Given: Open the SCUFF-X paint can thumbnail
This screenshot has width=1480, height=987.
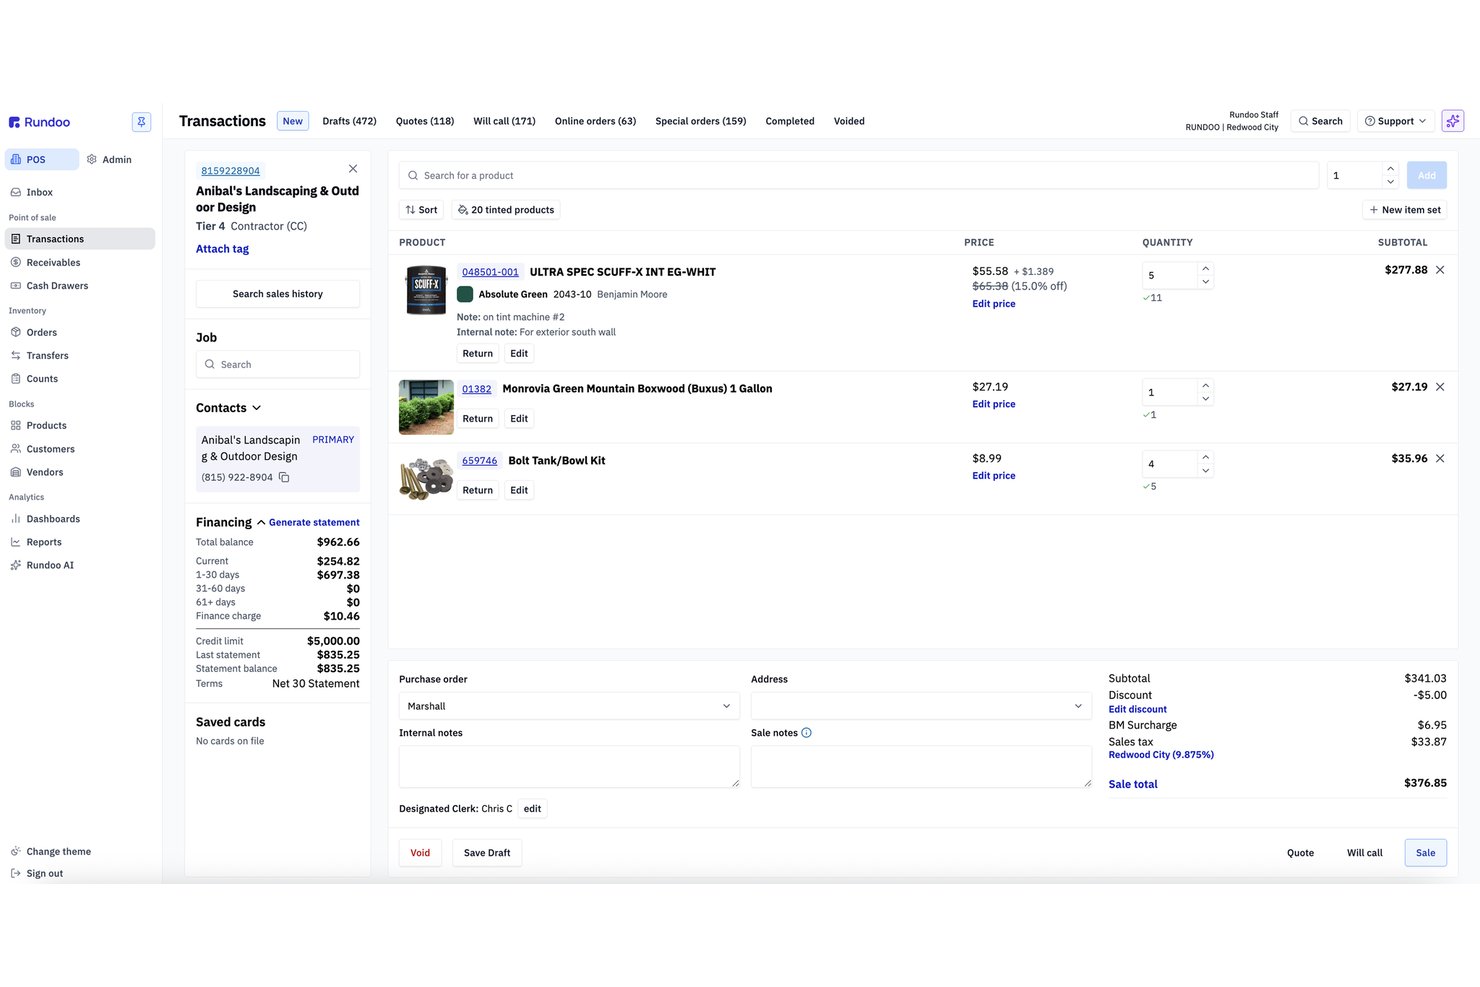Looking at the screenshot, I should pyautogui.click(x=426, y=290).
